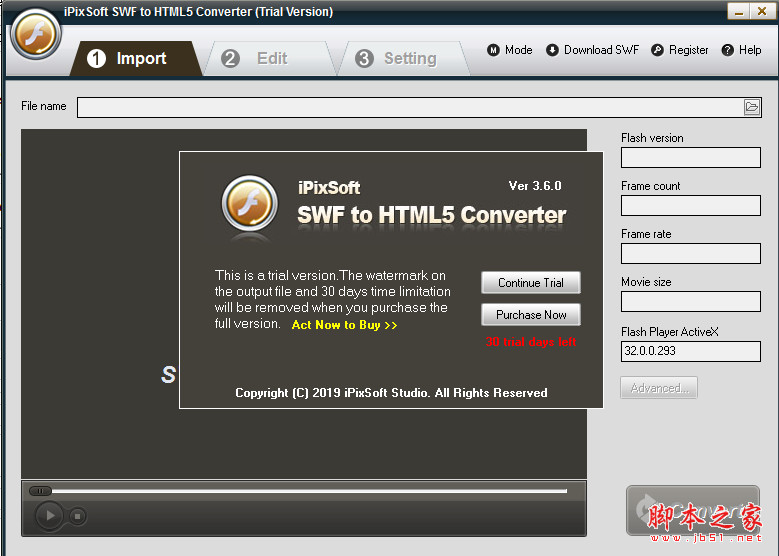The width and height of the screenshot is (779, 556).
Task: Click the copyright notice text in dialog
Action: 391,393
